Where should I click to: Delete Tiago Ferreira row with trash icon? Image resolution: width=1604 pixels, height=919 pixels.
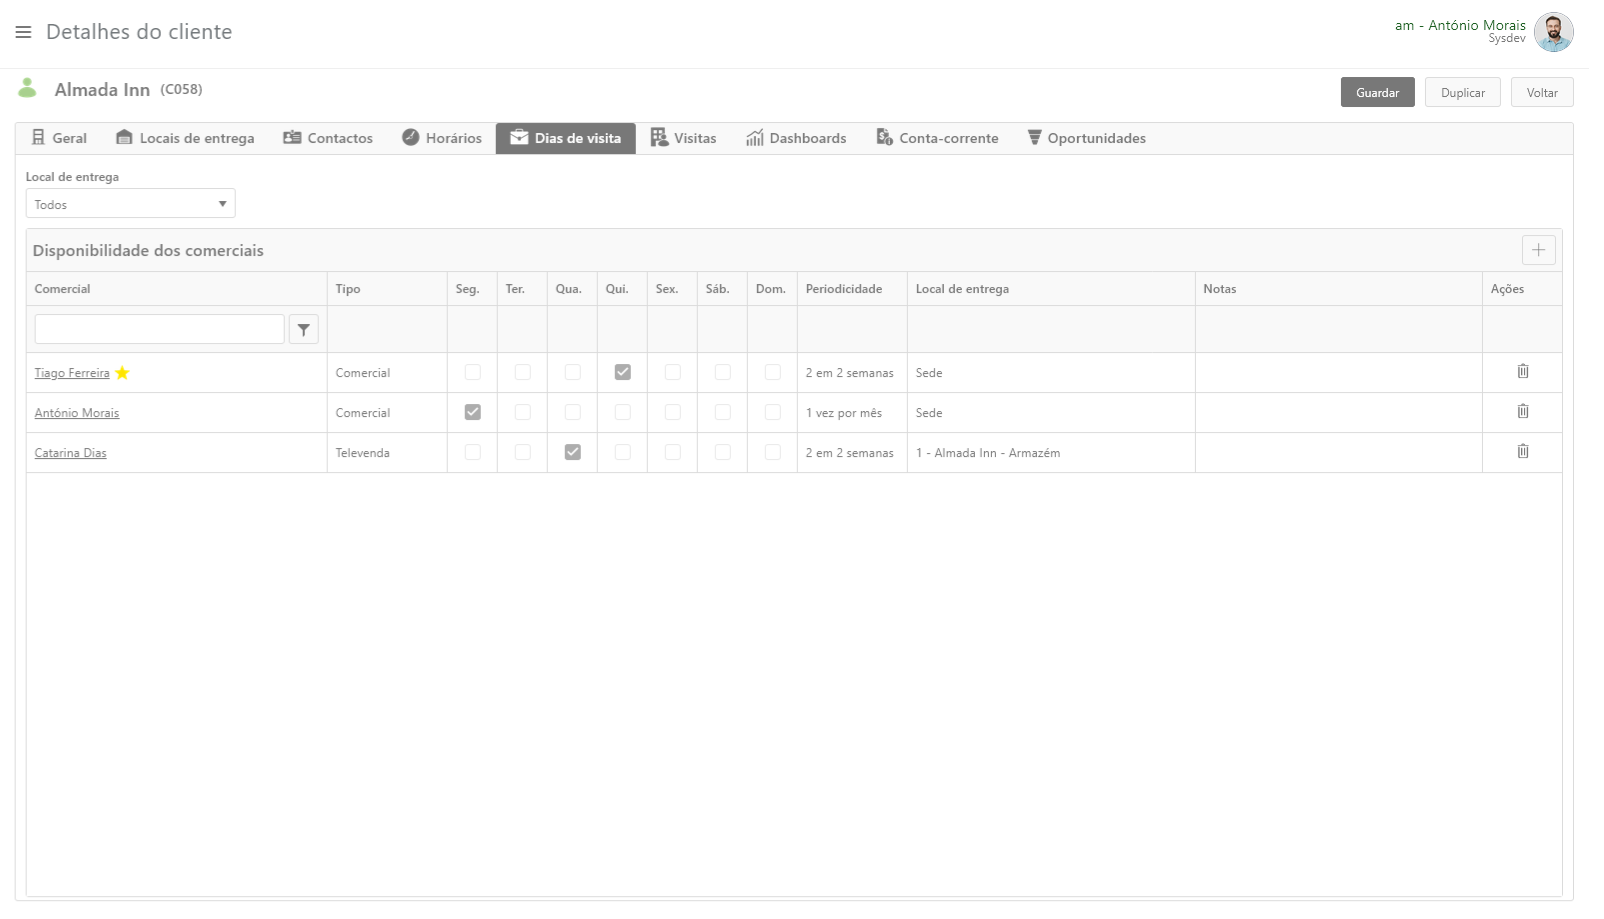1522,372
